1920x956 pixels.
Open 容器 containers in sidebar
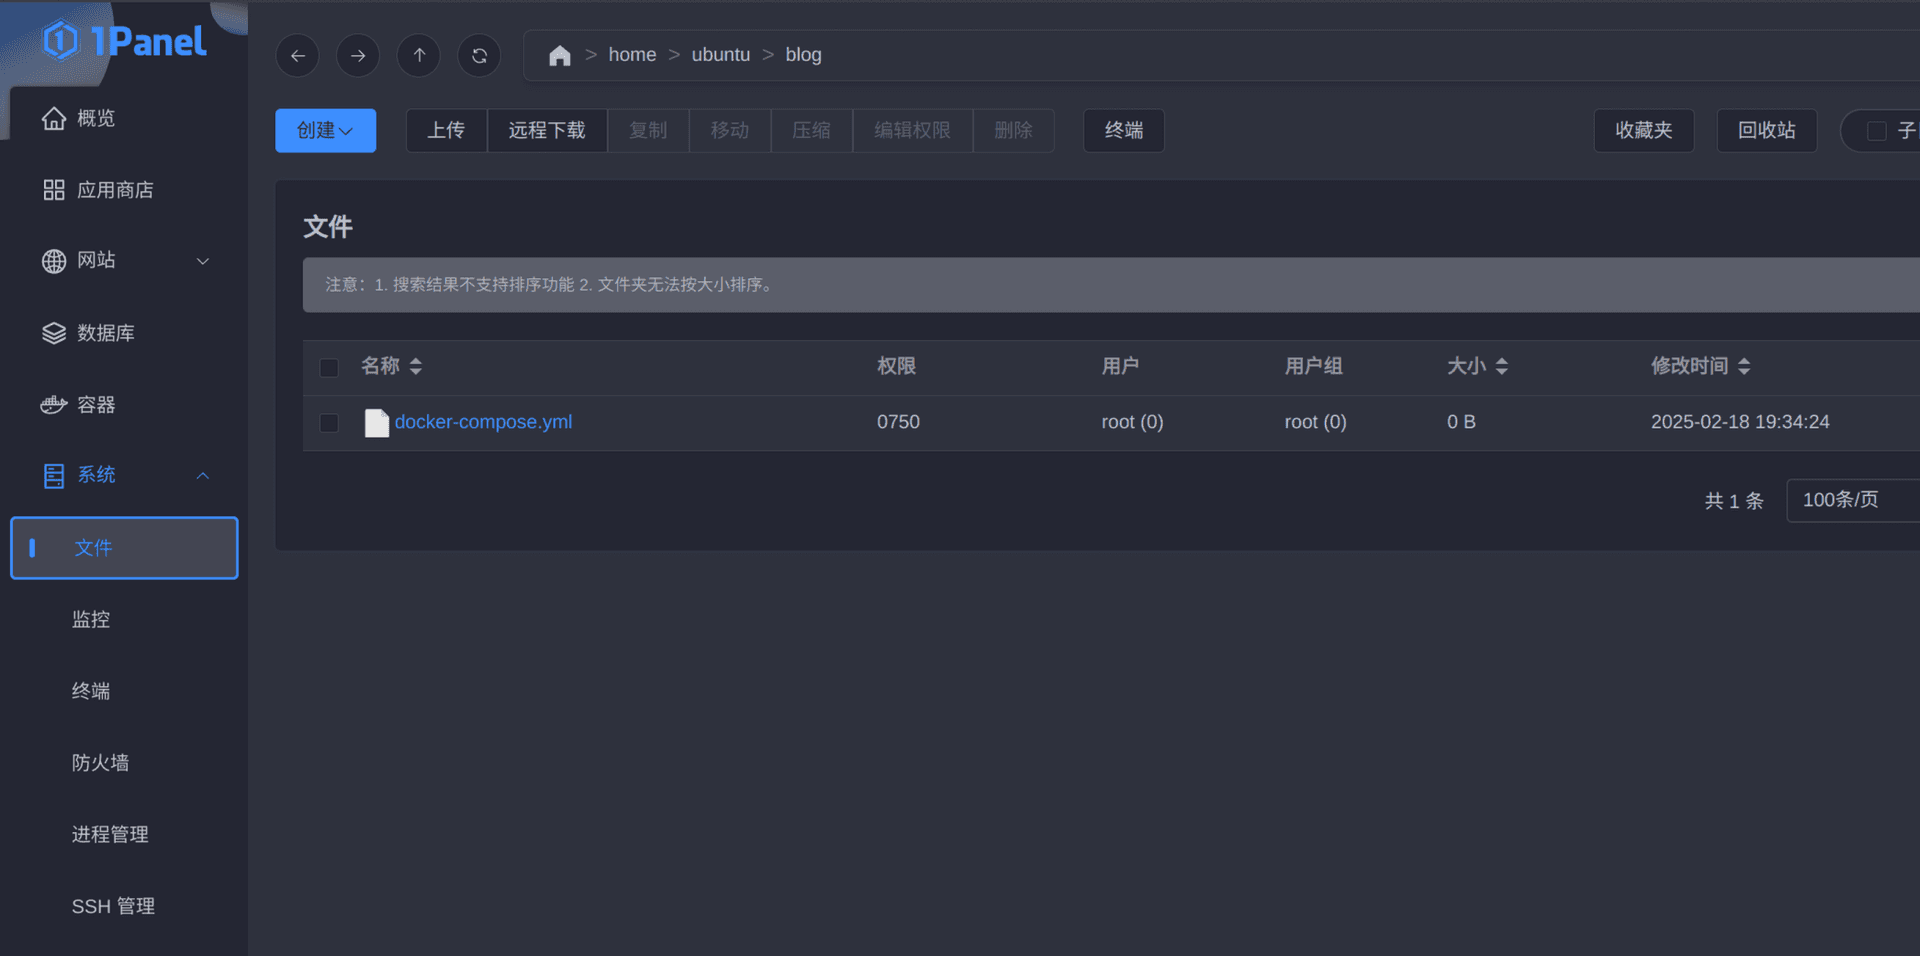(x=96, y=405)
